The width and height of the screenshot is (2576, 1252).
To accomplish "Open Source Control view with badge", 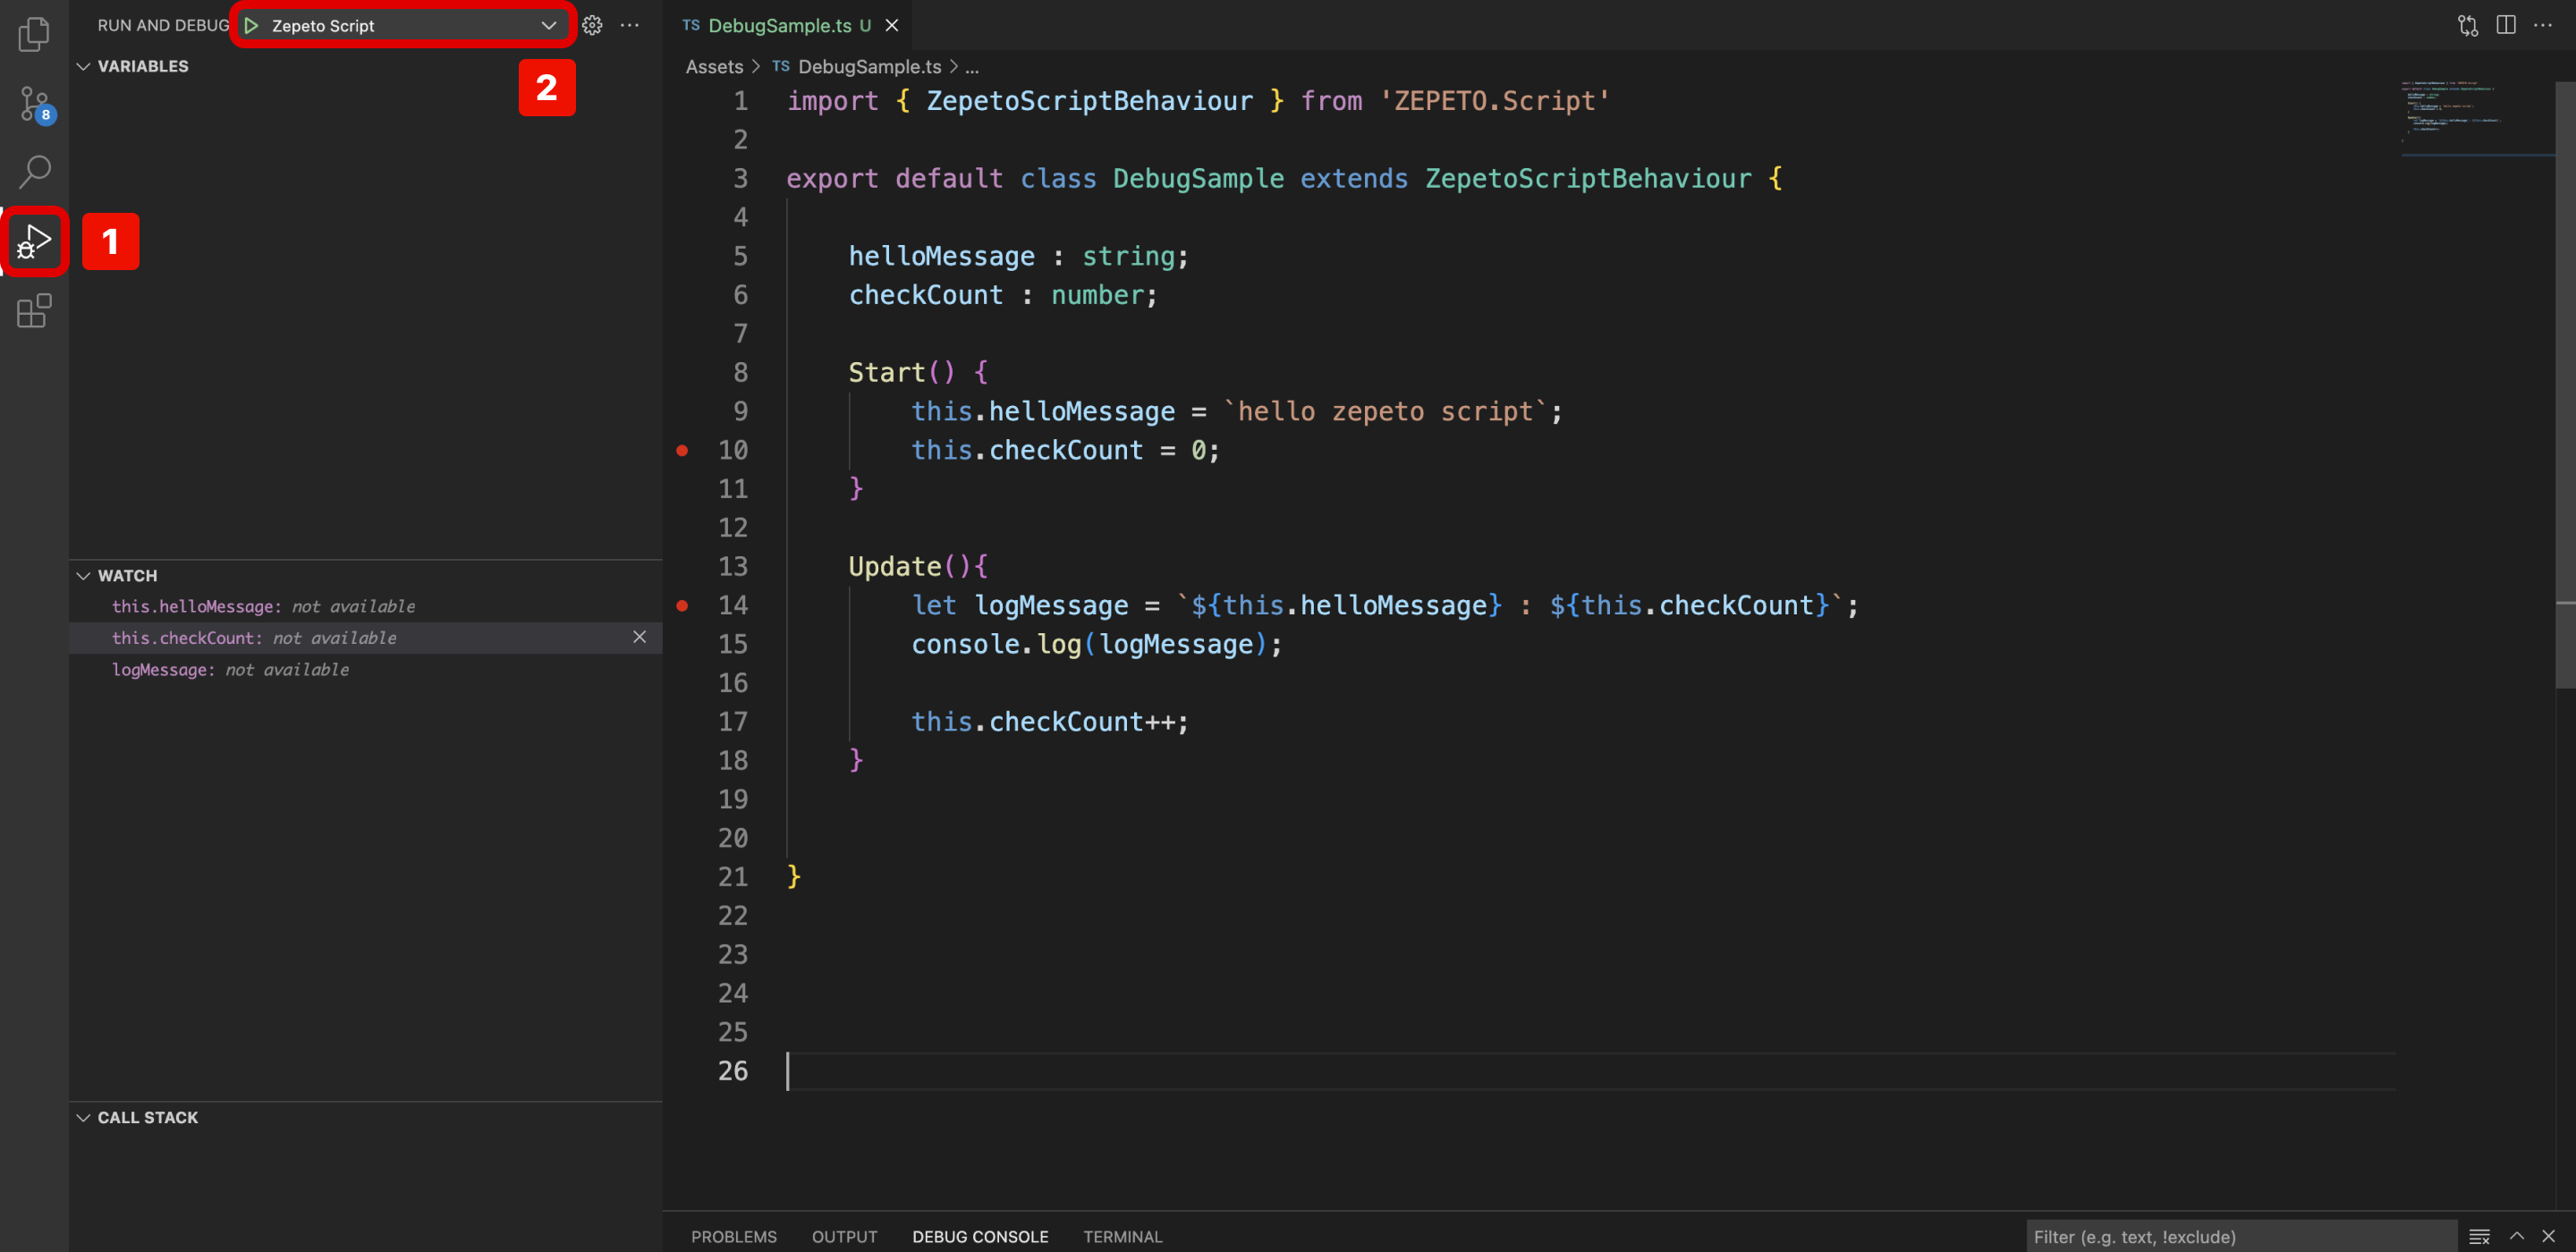I will pos(34,103).
